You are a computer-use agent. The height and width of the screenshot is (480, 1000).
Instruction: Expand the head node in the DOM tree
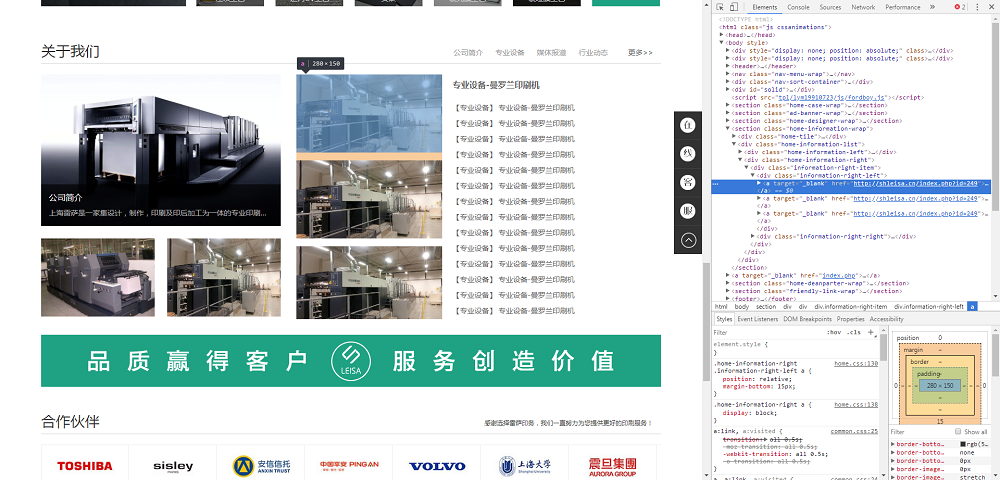(x=722, y=35)
